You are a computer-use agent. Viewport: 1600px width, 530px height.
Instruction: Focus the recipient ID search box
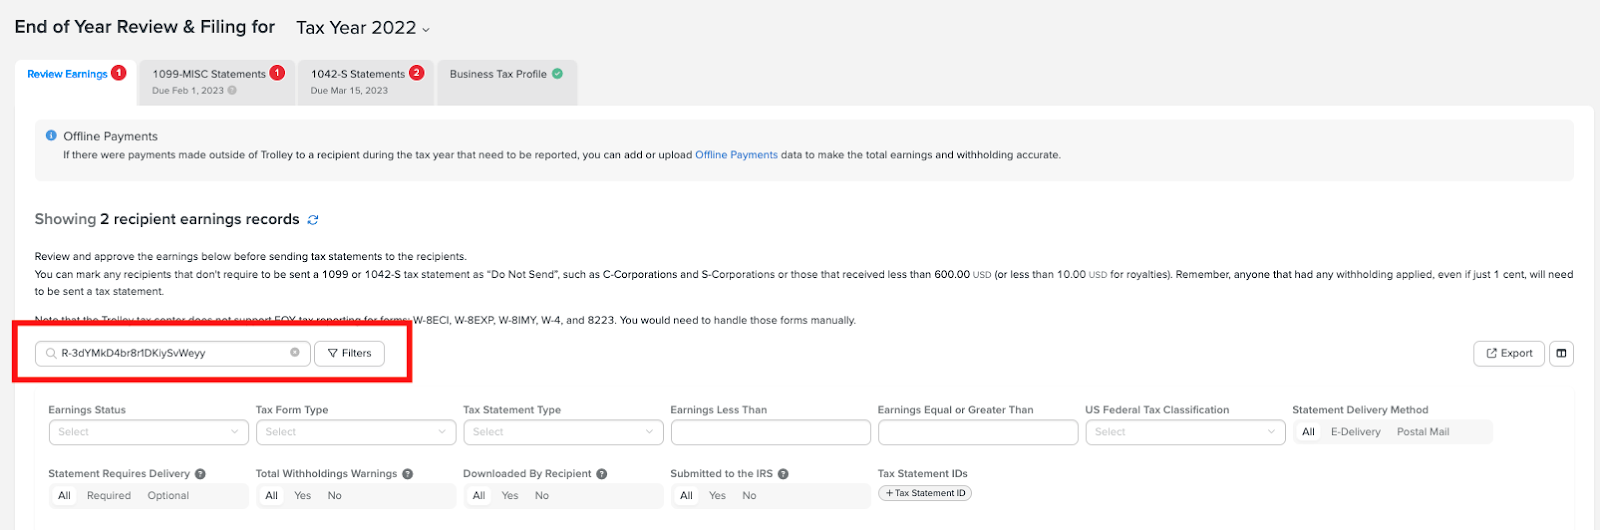click(x=173, y=353)
